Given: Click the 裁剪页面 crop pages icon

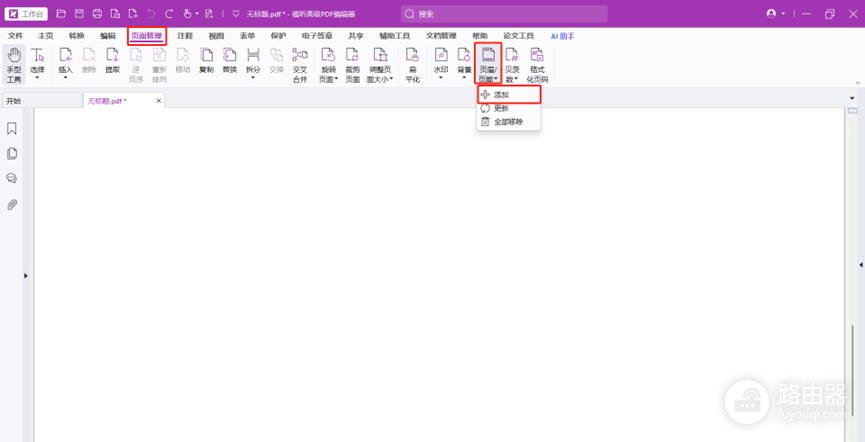Looking at the screenshot, I should (353, 55).
